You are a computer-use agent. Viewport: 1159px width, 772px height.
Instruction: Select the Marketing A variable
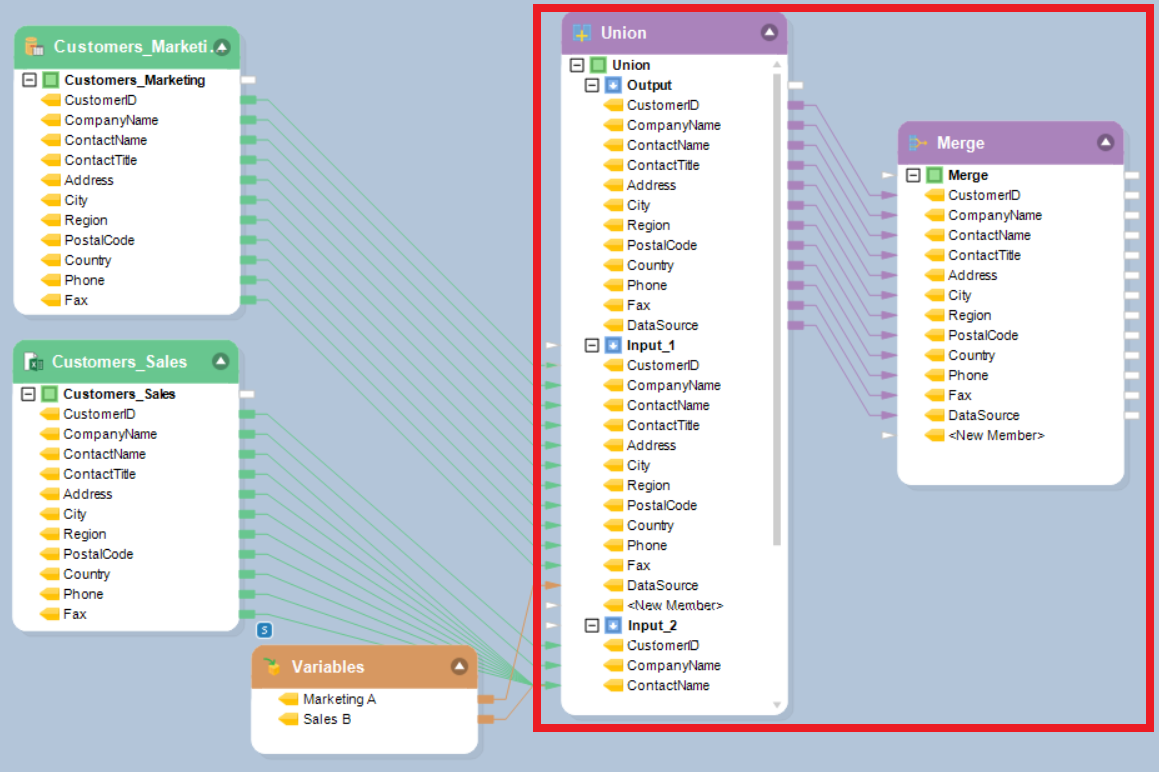tap(339, 699)
